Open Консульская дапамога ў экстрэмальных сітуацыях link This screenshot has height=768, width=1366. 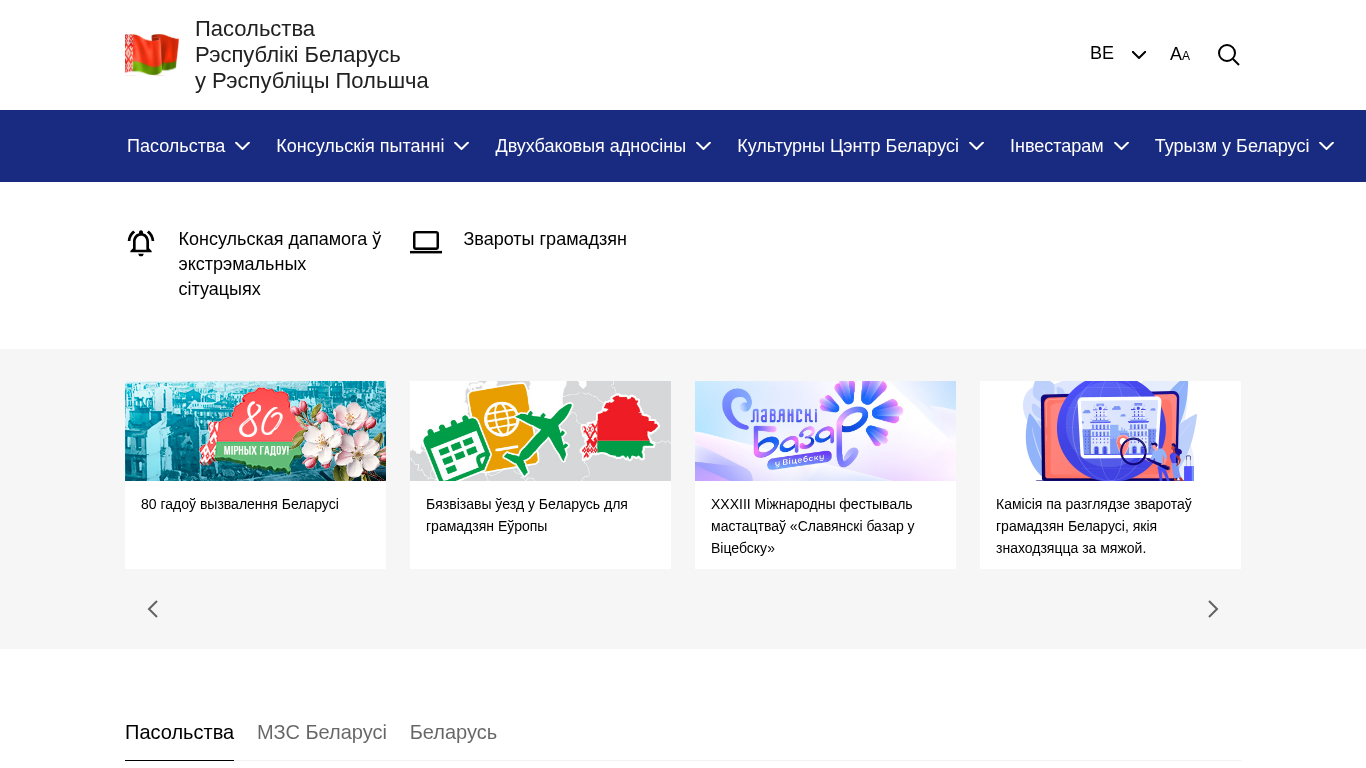(280, 264)
